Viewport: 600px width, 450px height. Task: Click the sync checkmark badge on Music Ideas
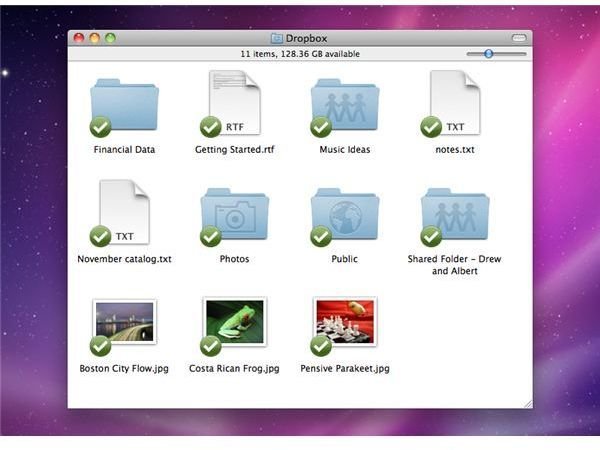[x=321, y=127]
